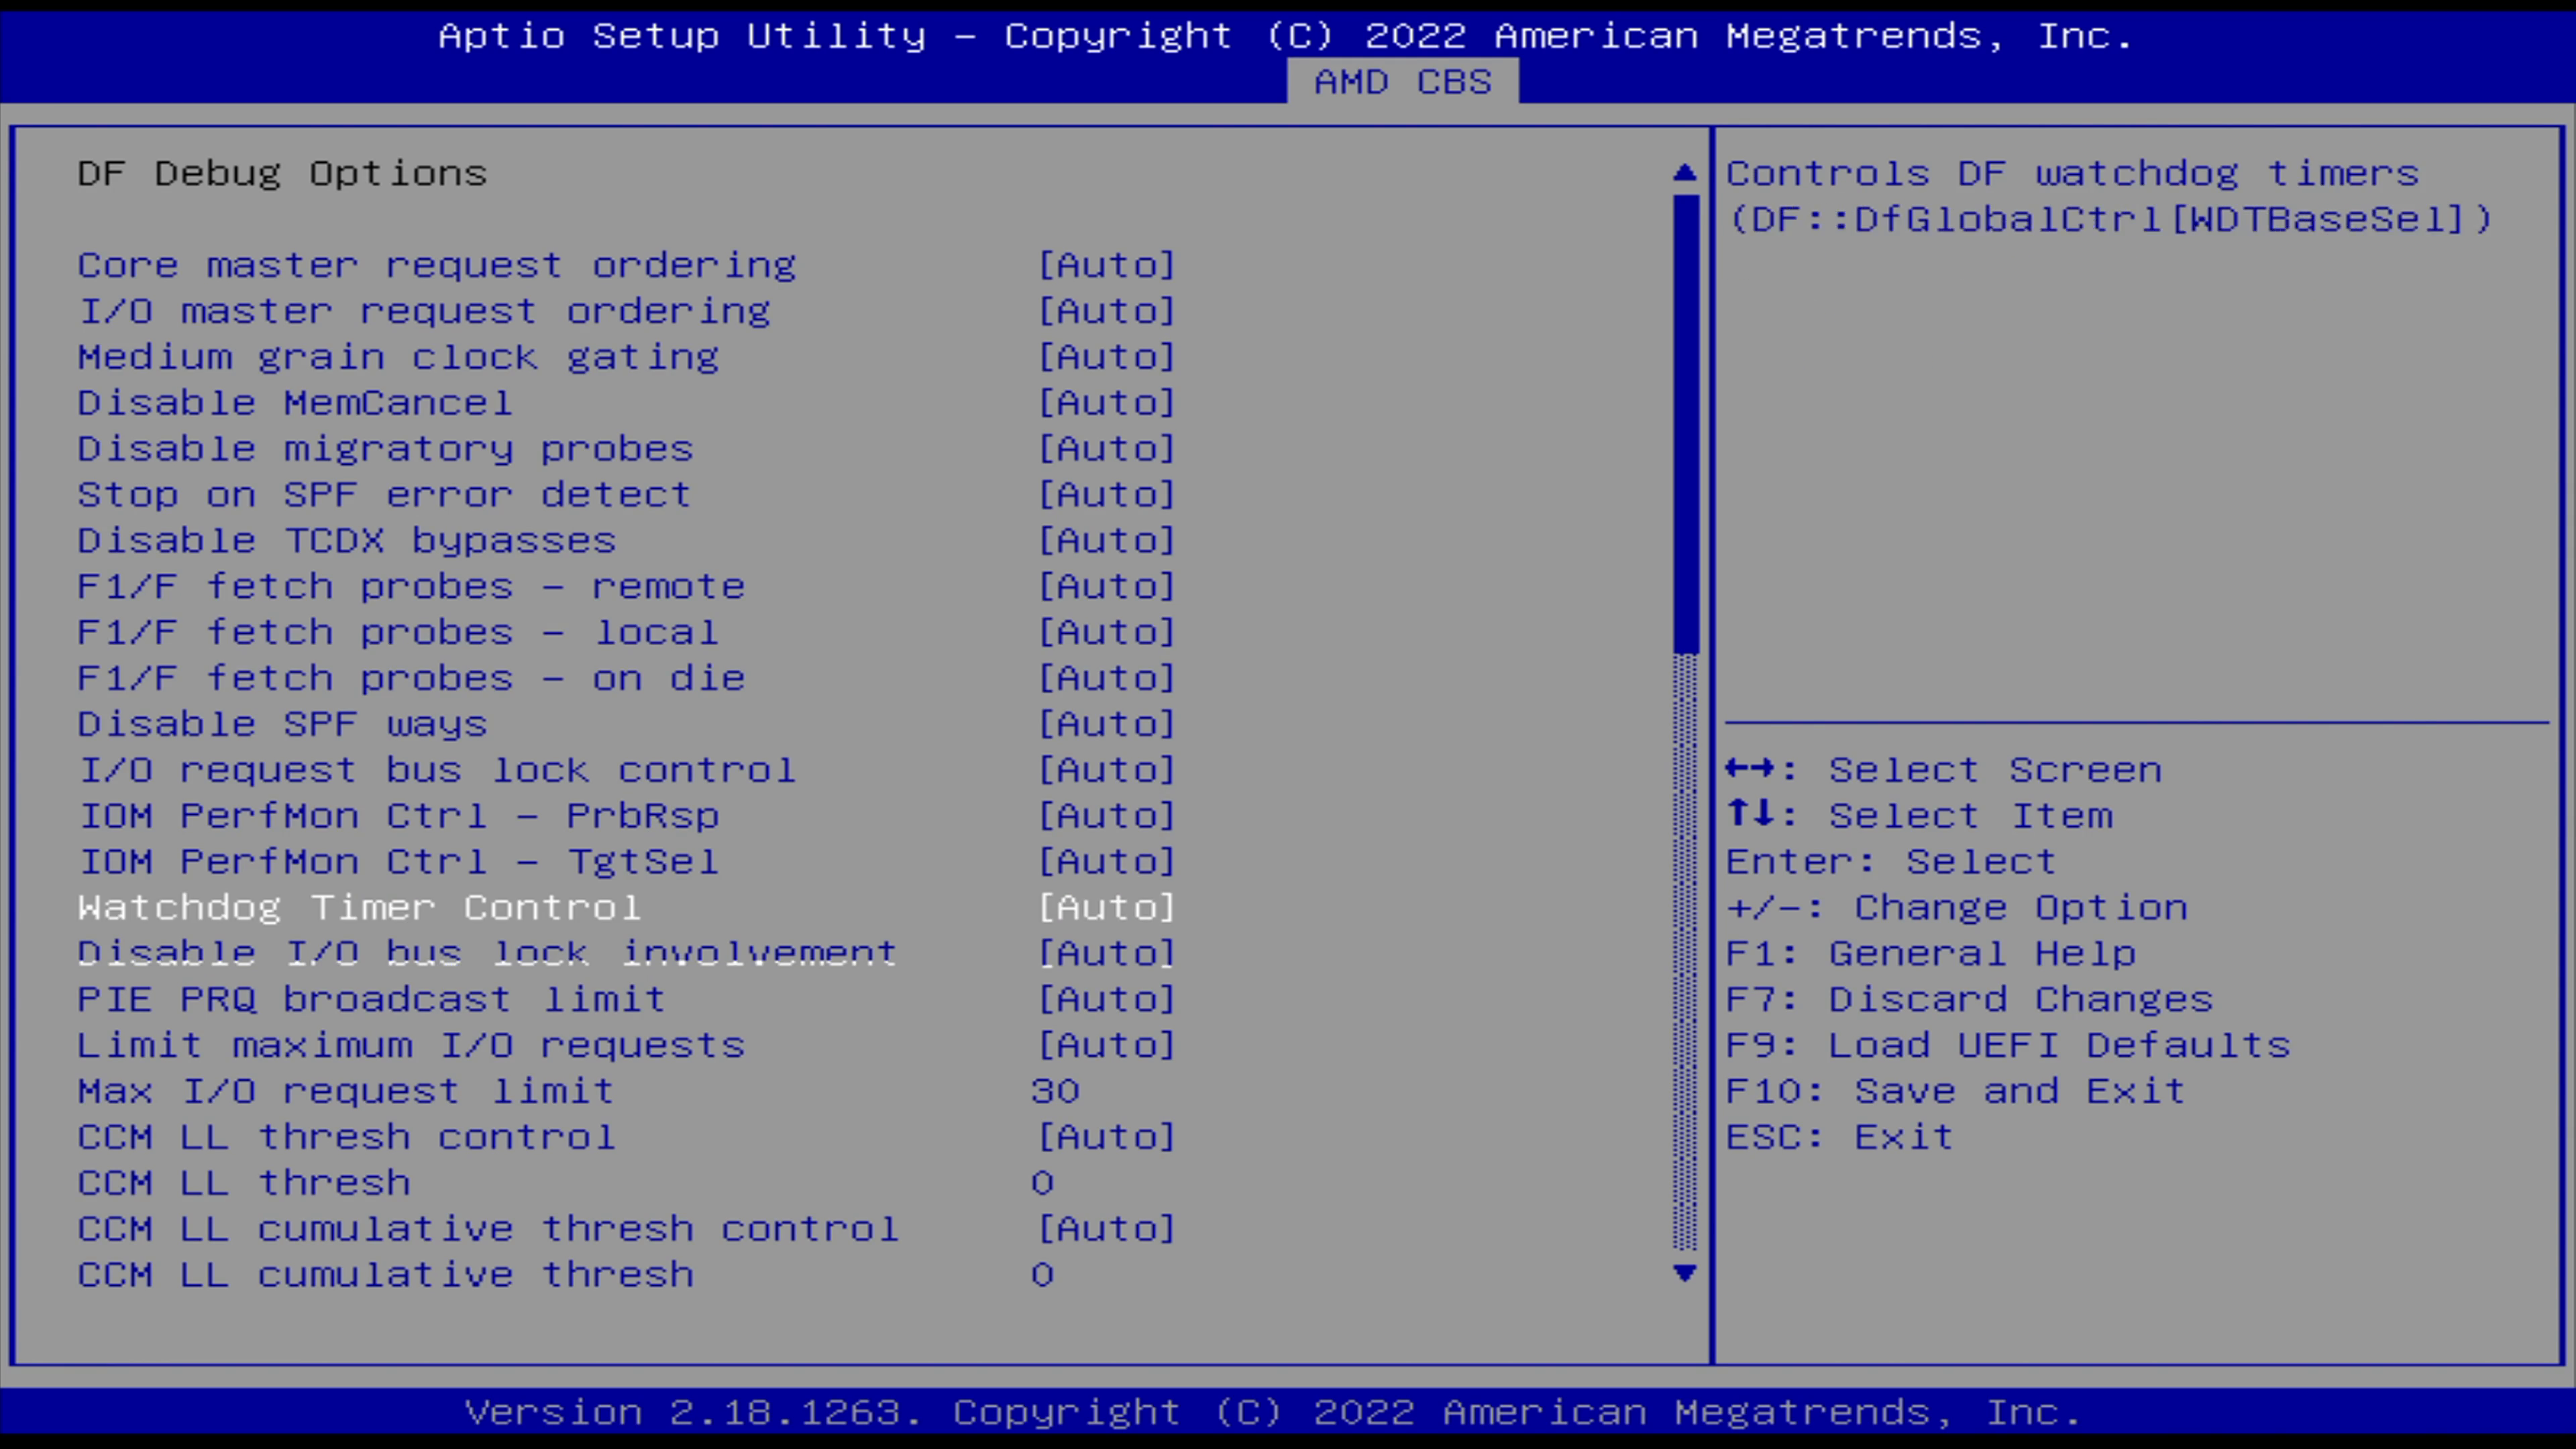Click the '+/-: Change Option' key hint
This screenshot has height=1449, width=2576.
[x=1957, y=908]
